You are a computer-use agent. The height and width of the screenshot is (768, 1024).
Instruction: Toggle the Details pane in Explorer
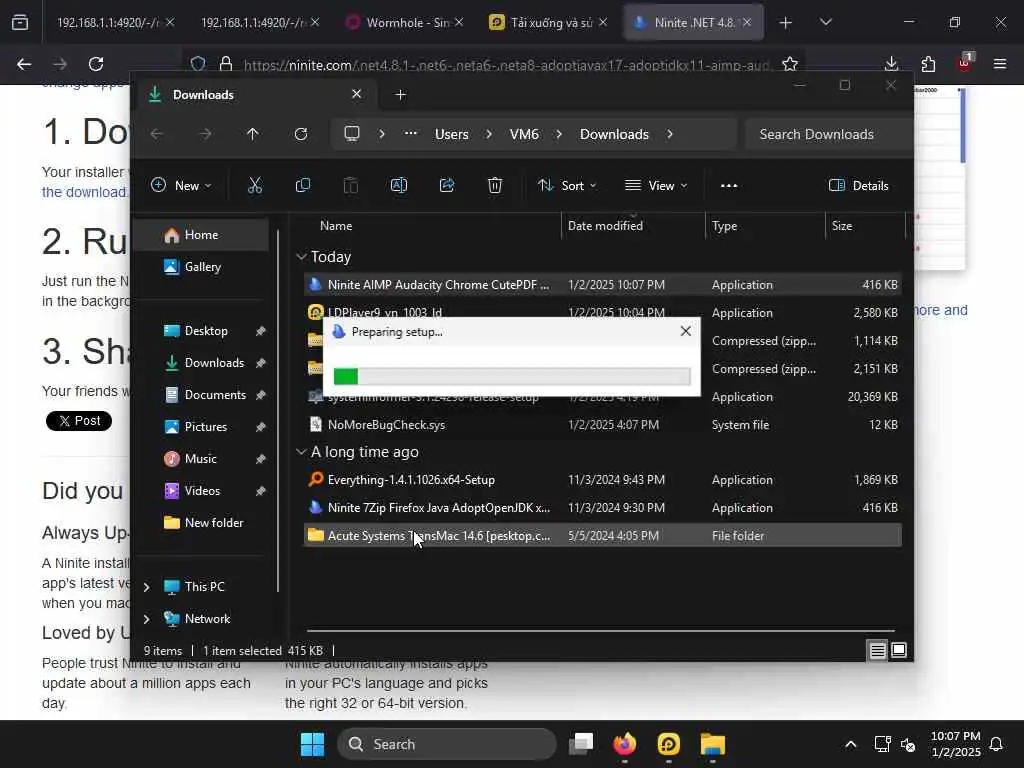(x=859, y=185)
